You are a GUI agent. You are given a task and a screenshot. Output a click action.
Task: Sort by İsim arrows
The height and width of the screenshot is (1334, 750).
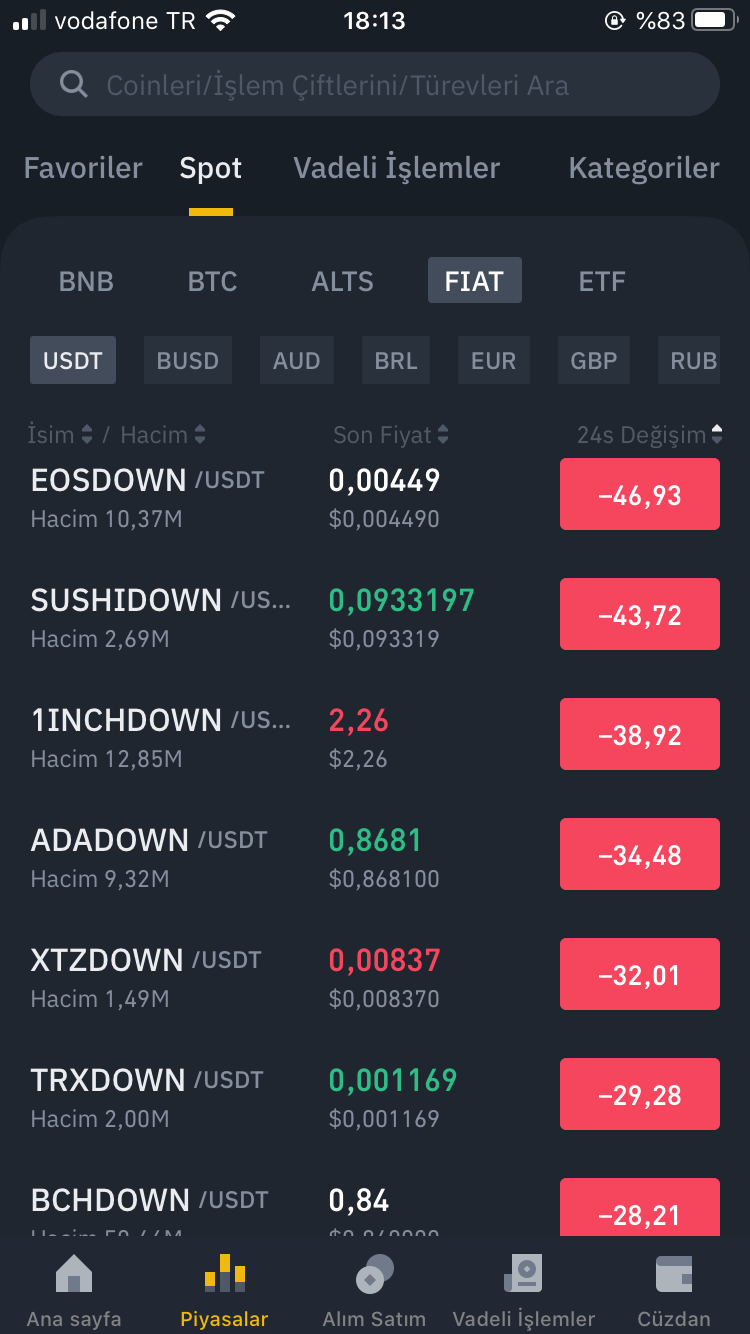tap(87, 435)
